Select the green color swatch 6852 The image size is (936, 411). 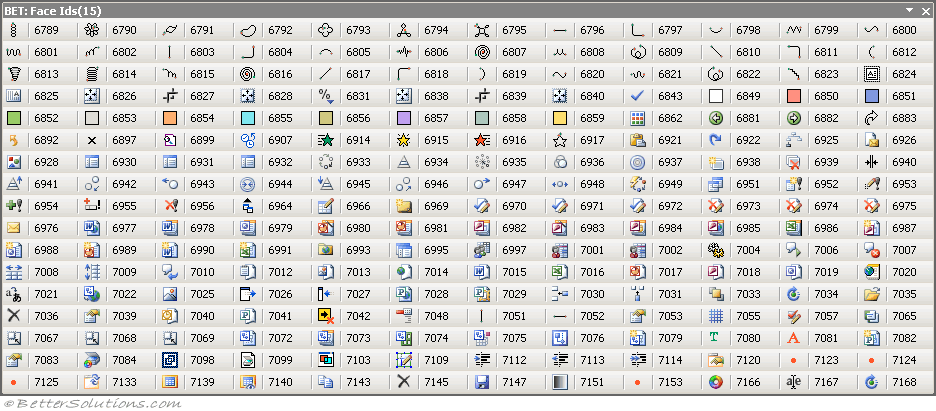[14, 118]
